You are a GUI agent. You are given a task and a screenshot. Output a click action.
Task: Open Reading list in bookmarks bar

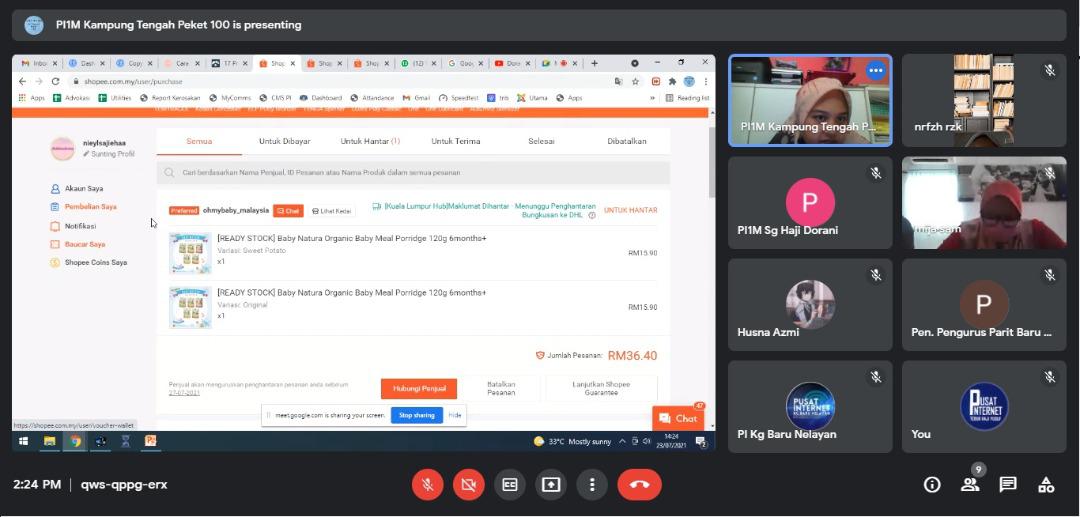point(687,98)
